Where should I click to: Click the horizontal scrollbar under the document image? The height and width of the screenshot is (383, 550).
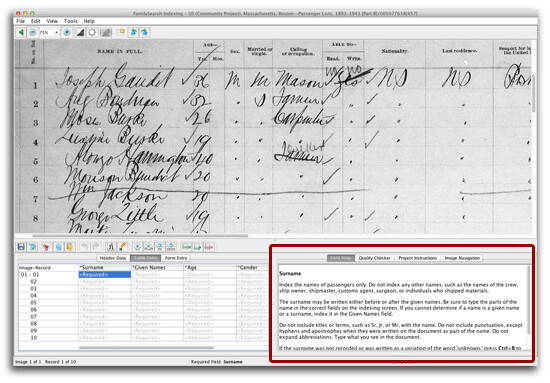coord(140,236)
